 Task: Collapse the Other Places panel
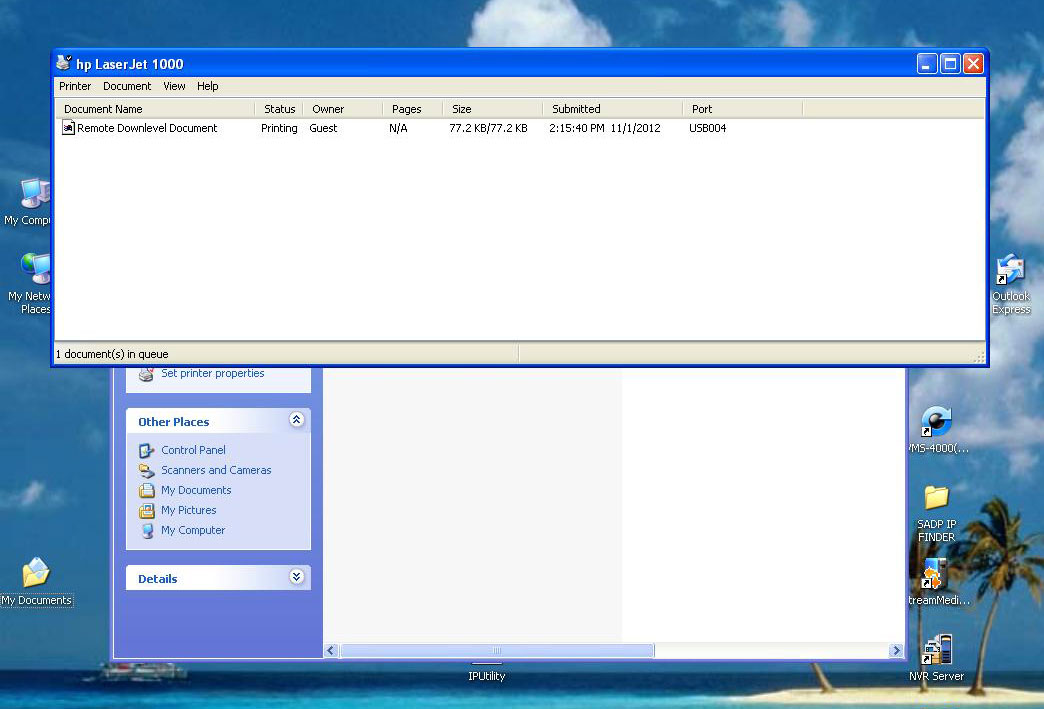tap(296, 421)
